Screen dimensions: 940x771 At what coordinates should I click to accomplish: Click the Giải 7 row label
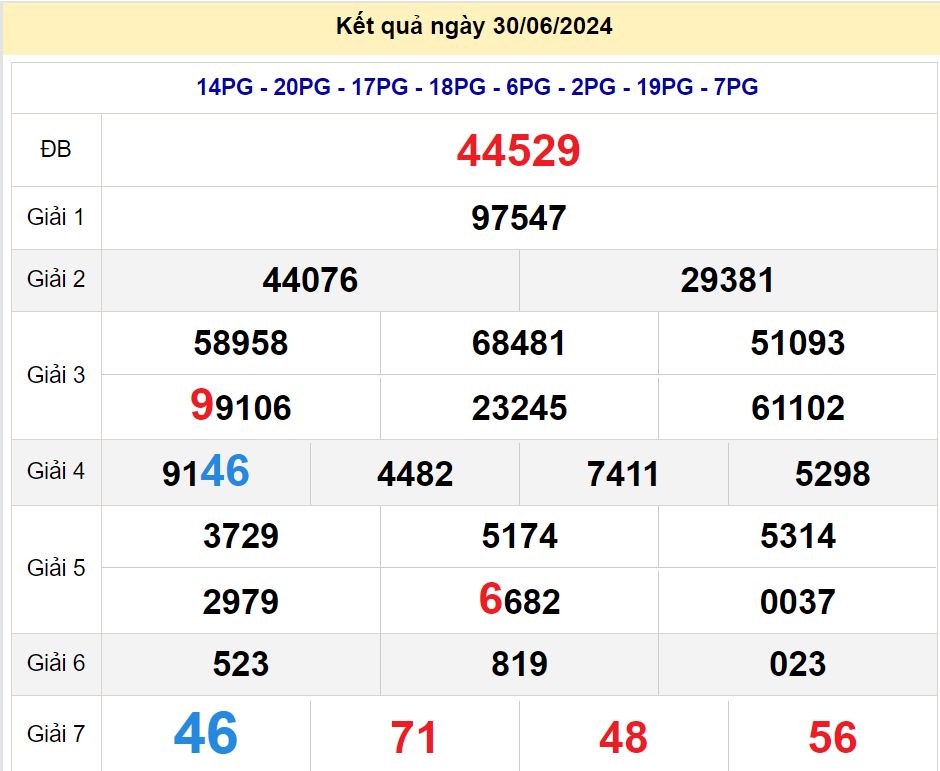[x=56, y=734]
